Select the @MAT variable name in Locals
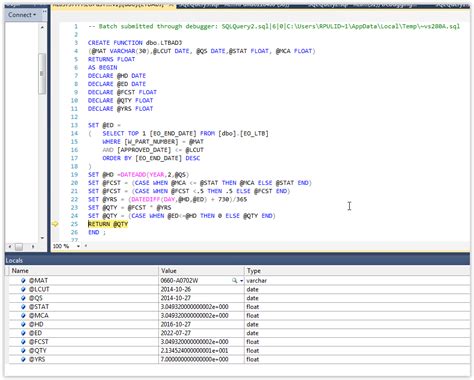Screen dimensions: 474x380 tap(38, 281)
